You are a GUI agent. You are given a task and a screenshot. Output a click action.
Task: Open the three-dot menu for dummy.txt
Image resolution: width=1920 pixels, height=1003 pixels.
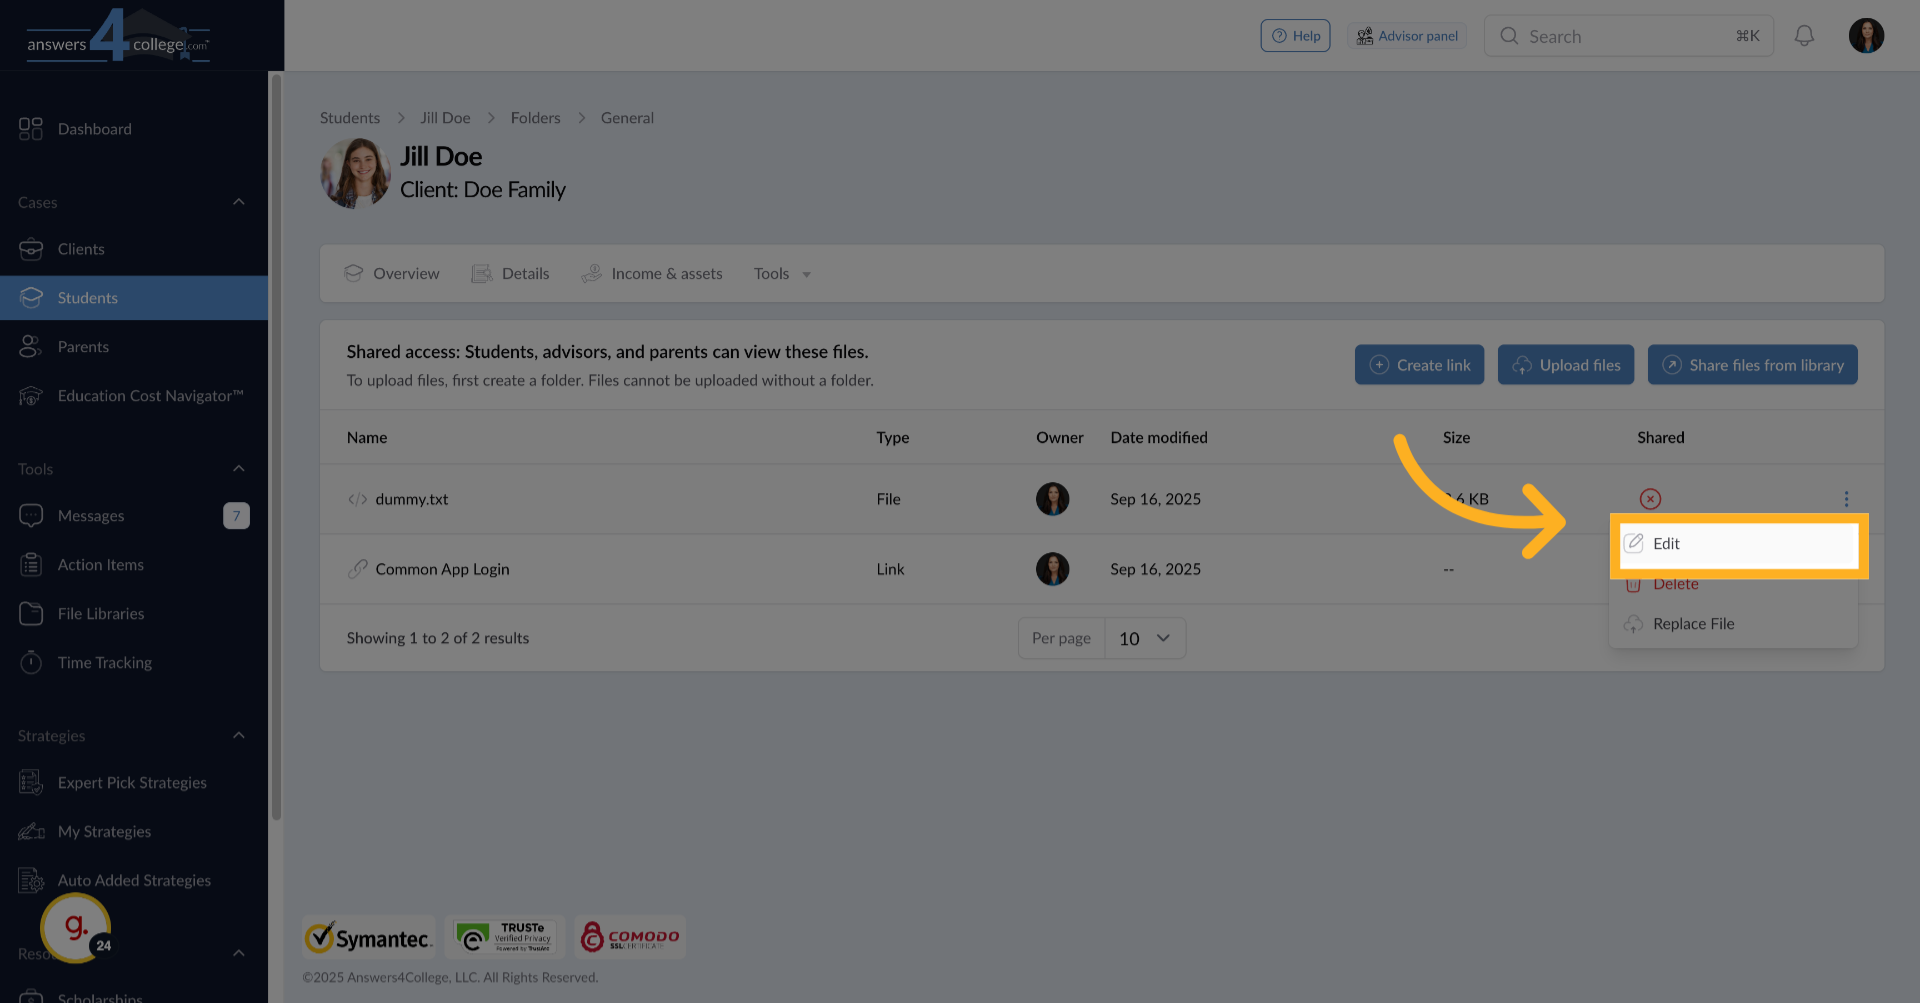1846,499
